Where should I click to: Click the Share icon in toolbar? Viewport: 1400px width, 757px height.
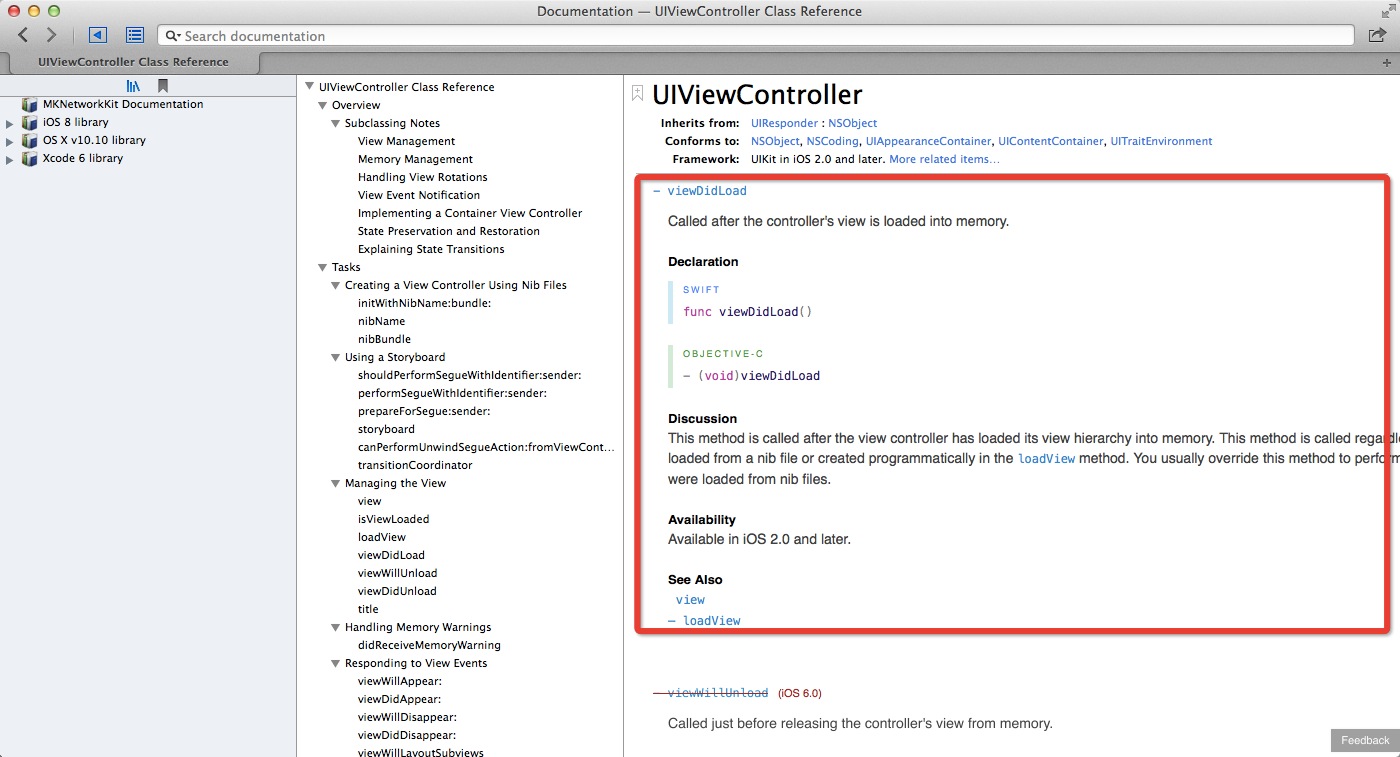coord(1376,35)
